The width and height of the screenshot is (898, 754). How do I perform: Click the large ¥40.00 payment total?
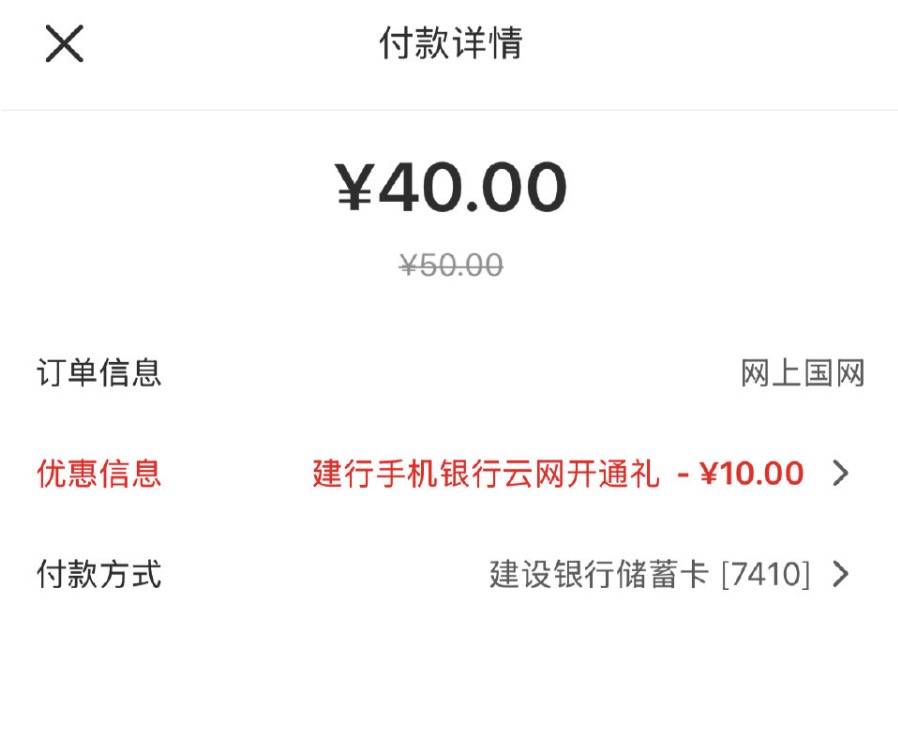point(450,187)
